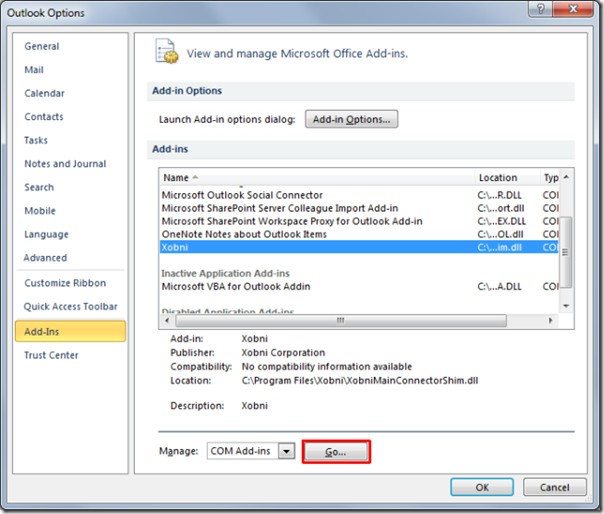Image resolution: width=604 pixels, height=514 pixels.
Task: Cancel the Outlook Options dialog
Action: click(554, 487)
